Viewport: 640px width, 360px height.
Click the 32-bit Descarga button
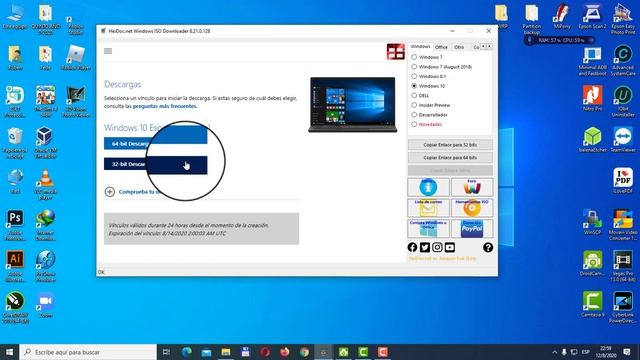pyautogui.click(x=156, y=164)
